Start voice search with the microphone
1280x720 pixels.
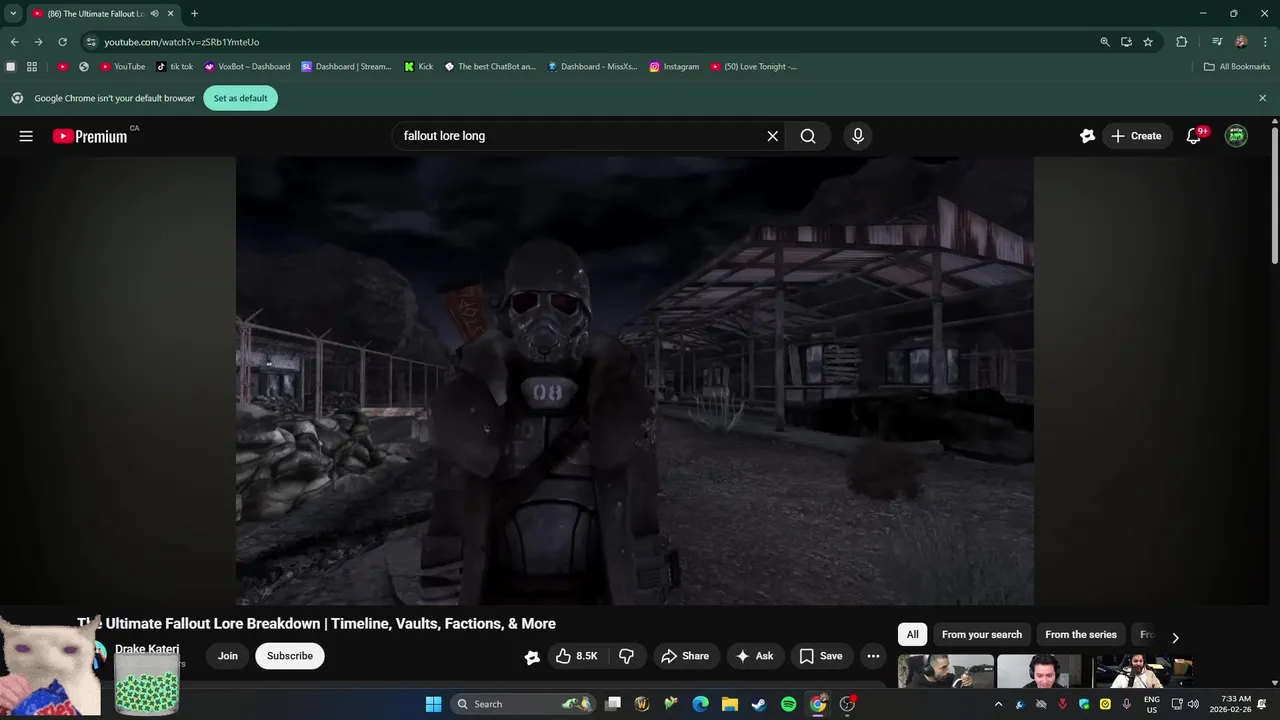(857, 136)
